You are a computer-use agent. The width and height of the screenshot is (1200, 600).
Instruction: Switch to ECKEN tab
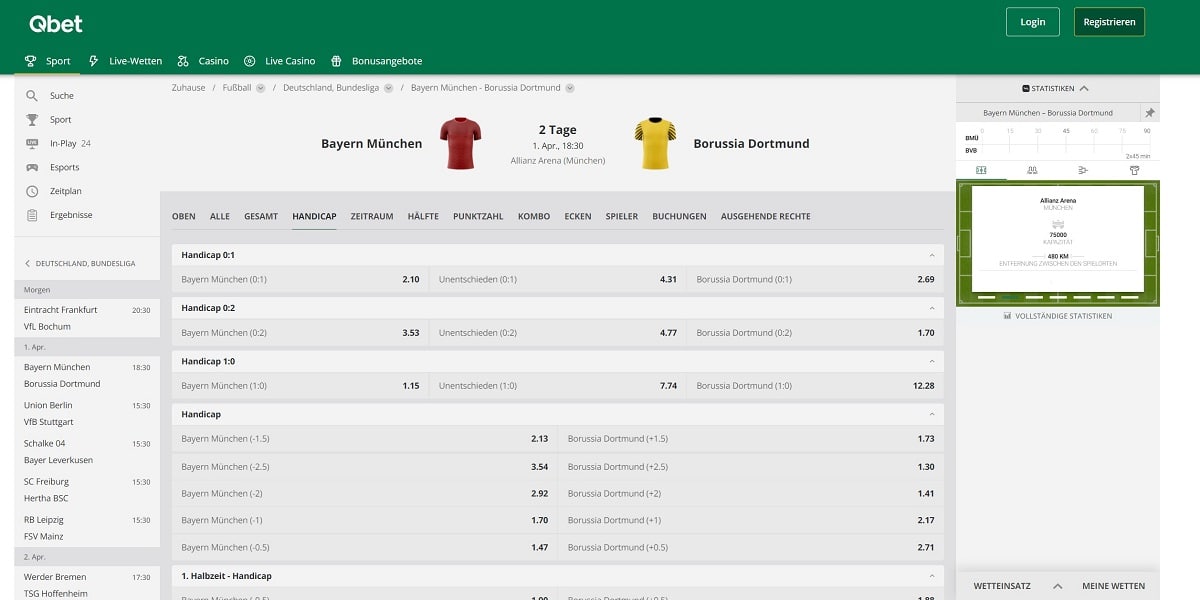(x=578, y=216)
